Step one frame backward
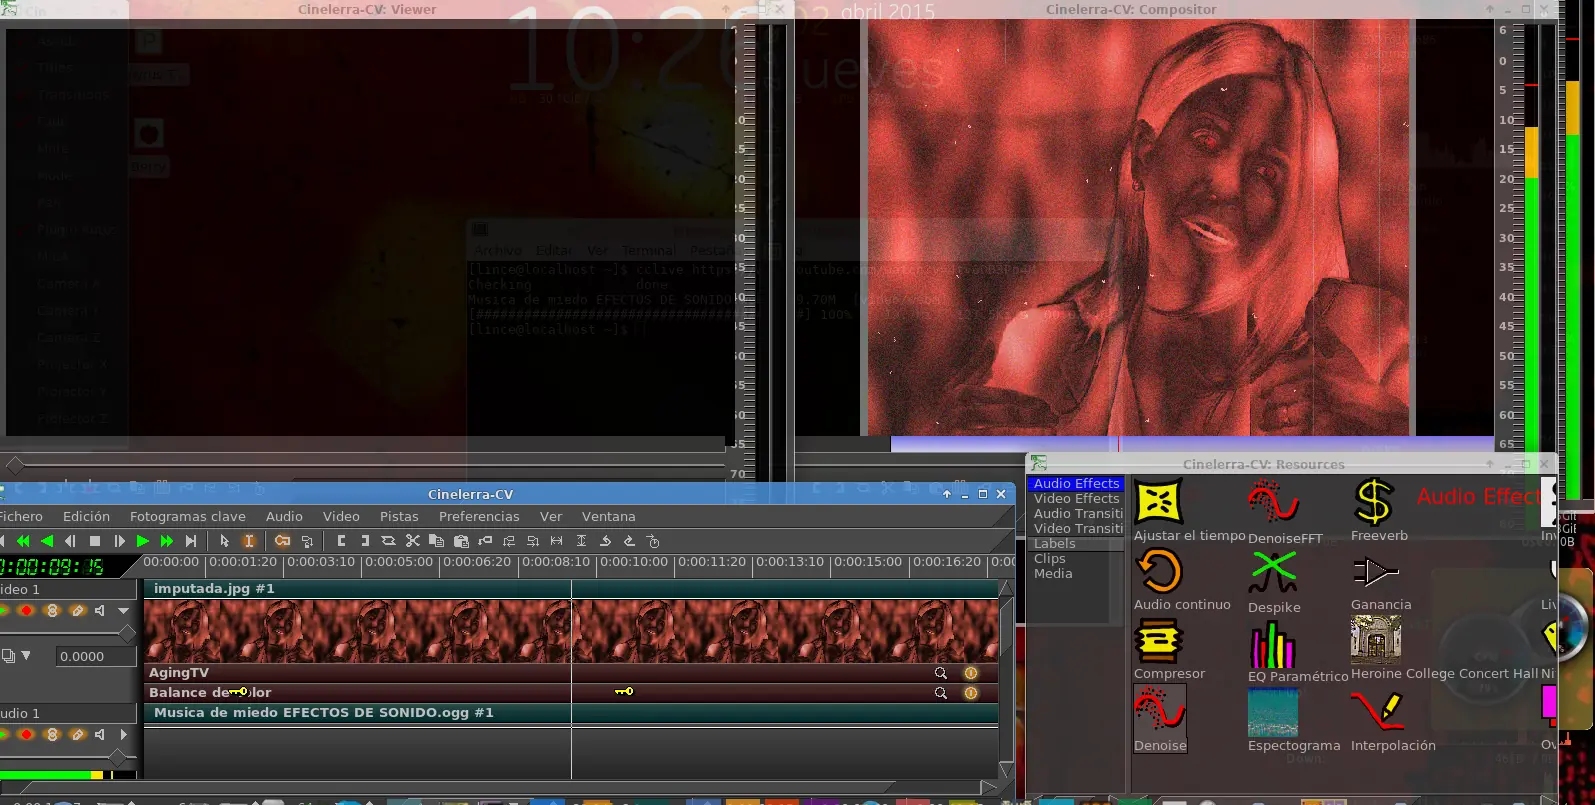Image resolution: width=1595 pixels, height=805 pixels. click(70, 541)
